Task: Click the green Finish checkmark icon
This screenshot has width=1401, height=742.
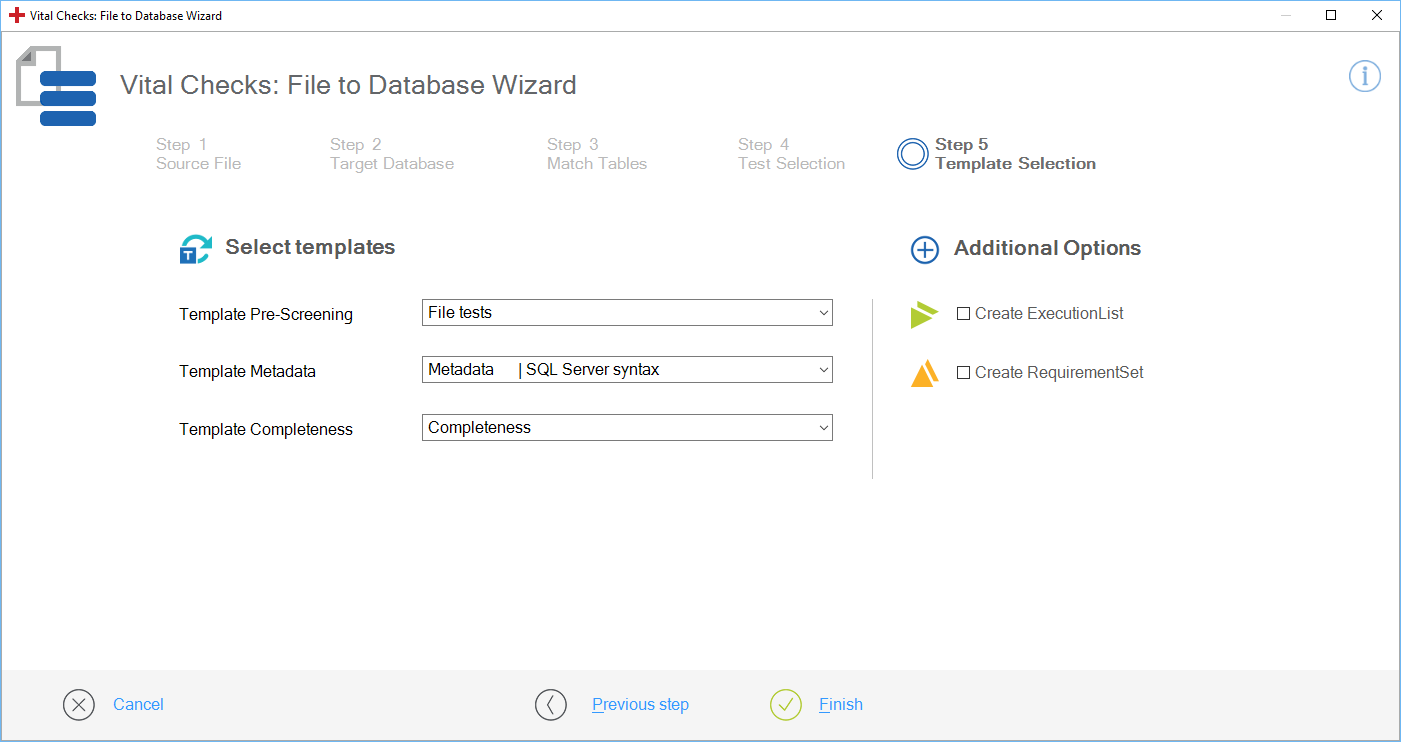Action: 786,705
